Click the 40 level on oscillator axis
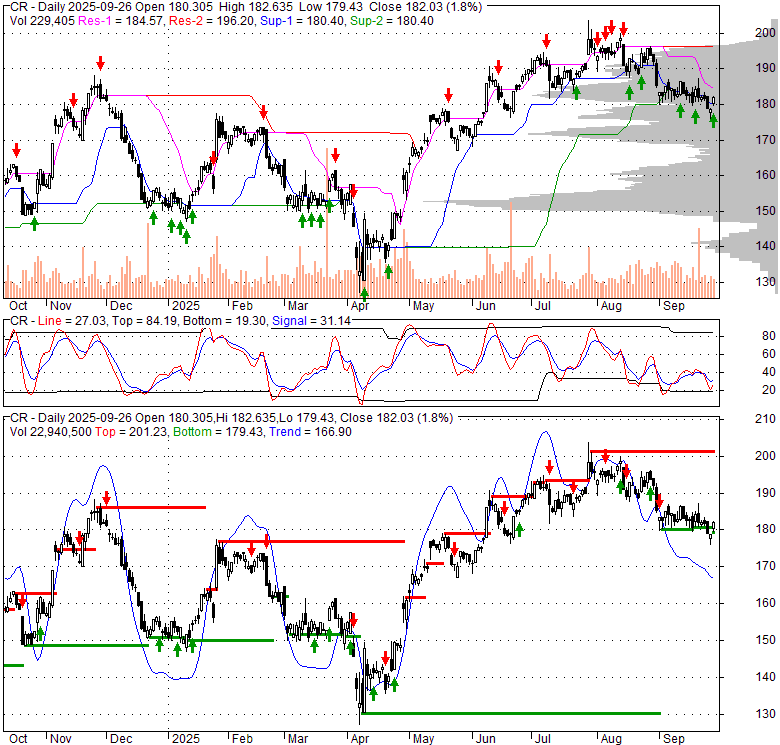The image size is (780, 745). click(x=769, y=372)
